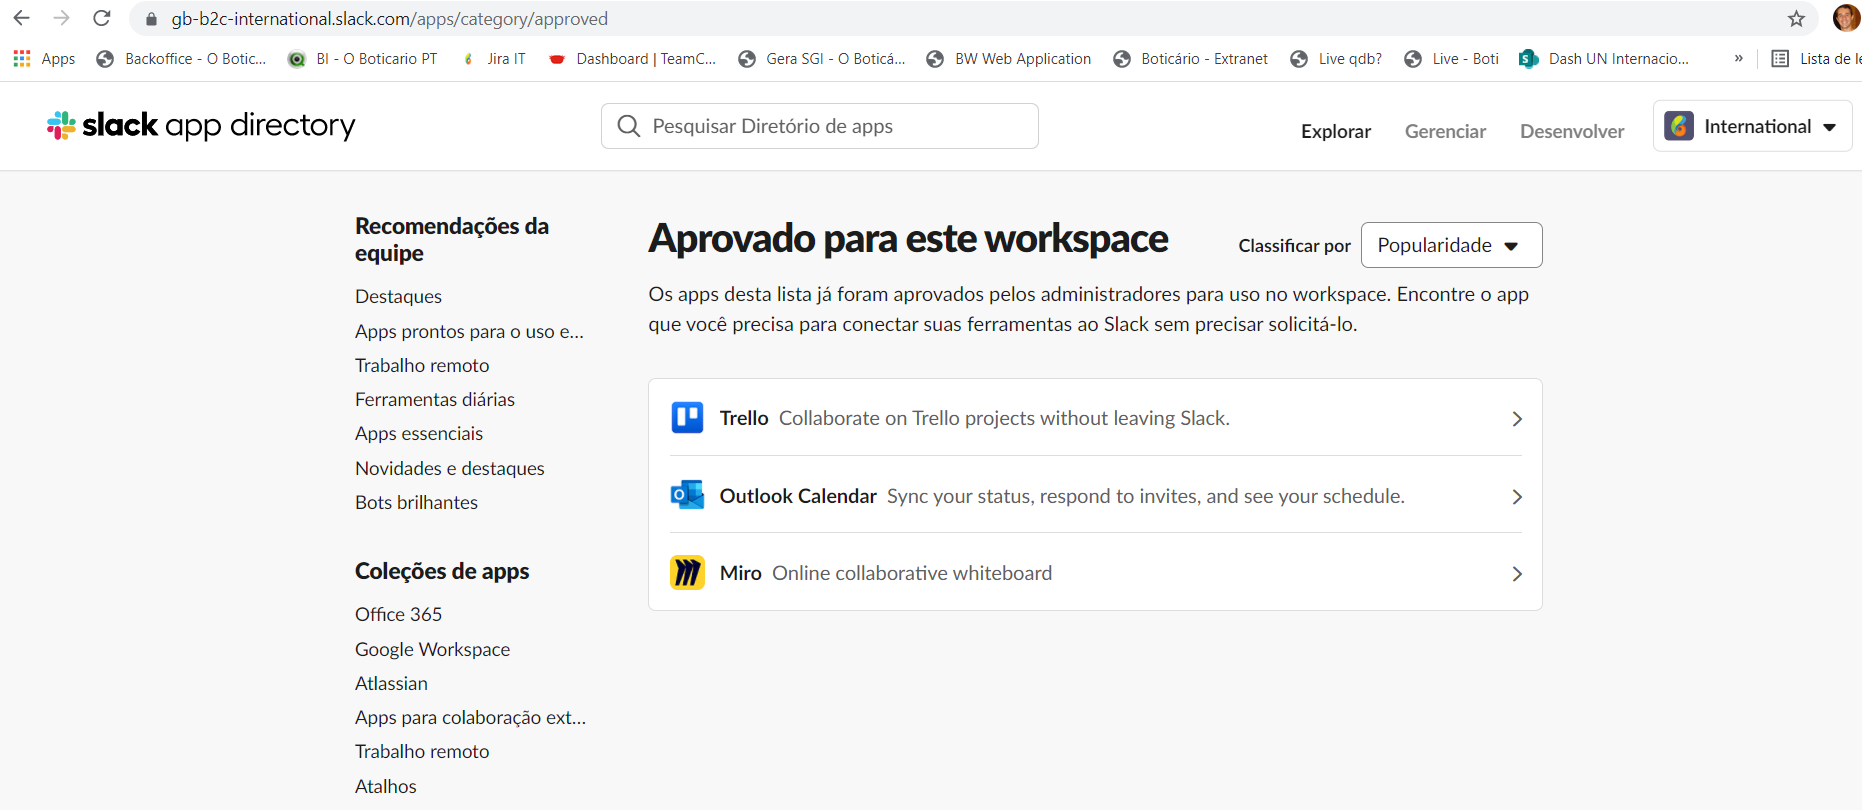The height and width of the screenshot is (810, 1862).
Task: Click the Slack app directory logo
Action: (x=201, y=125)
